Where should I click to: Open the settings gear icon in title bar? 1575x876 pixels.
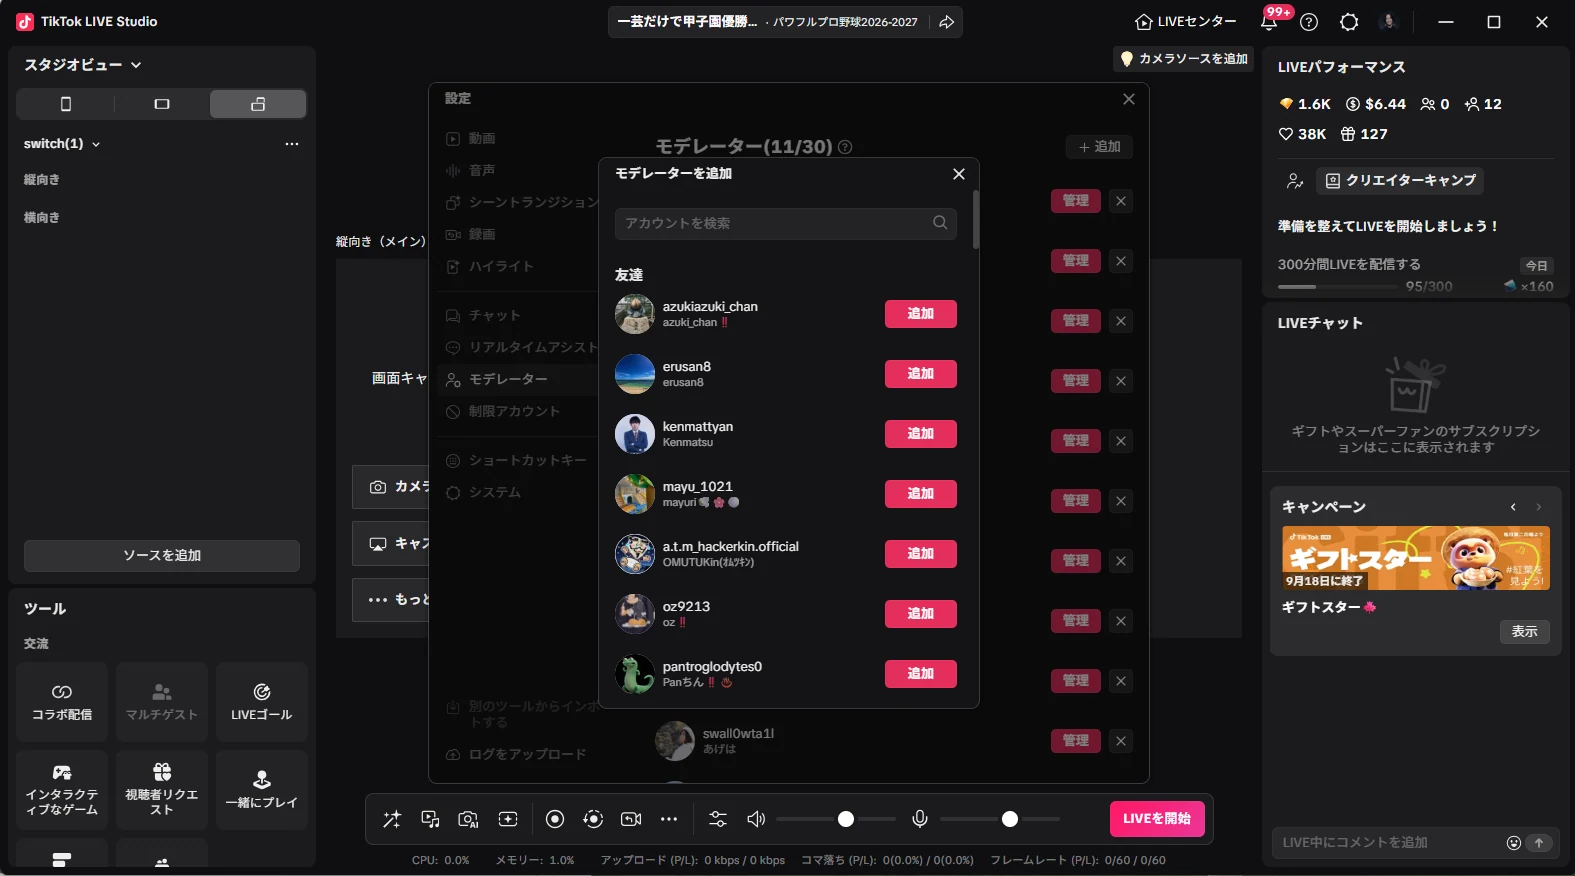click(1349, 22)
